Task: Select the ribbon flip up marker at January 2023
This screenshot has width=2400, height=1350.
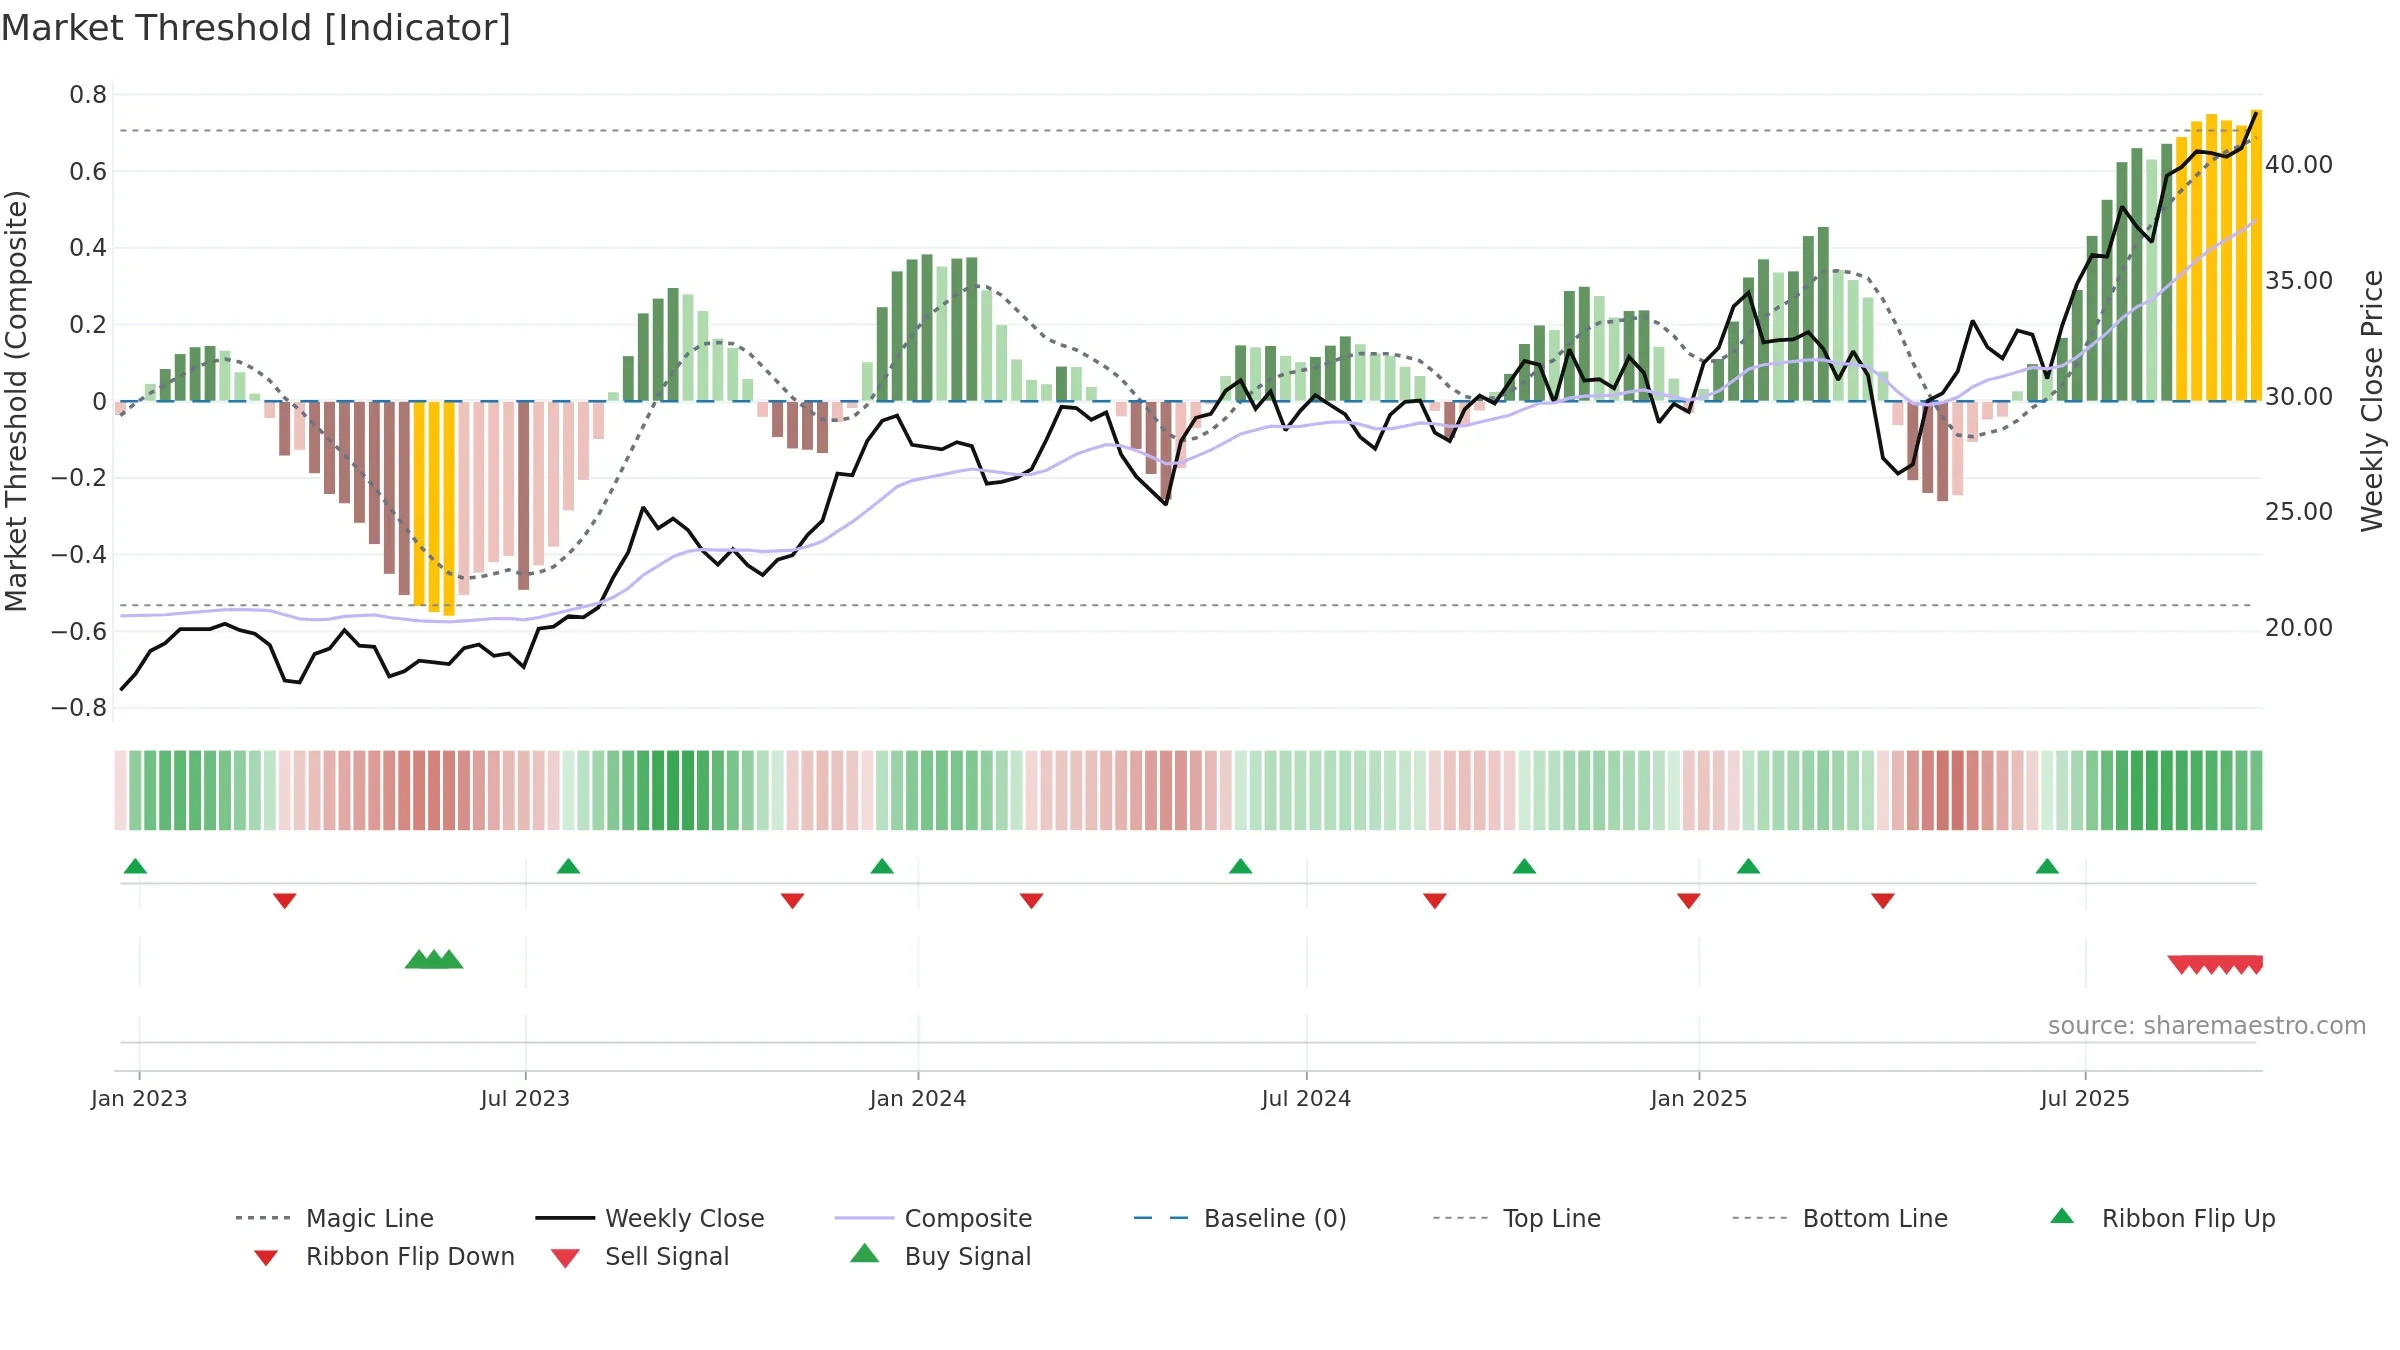Action: click(135, 866)
